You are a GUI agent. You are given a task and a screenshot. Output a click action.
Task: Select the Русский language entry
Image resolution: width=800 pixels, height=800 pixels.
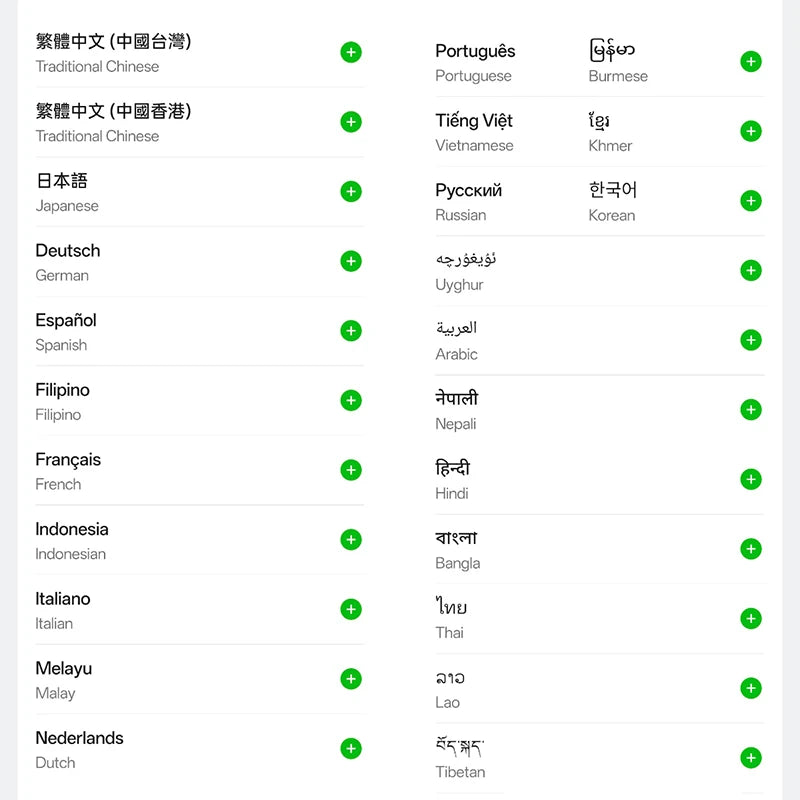point(468,202)
